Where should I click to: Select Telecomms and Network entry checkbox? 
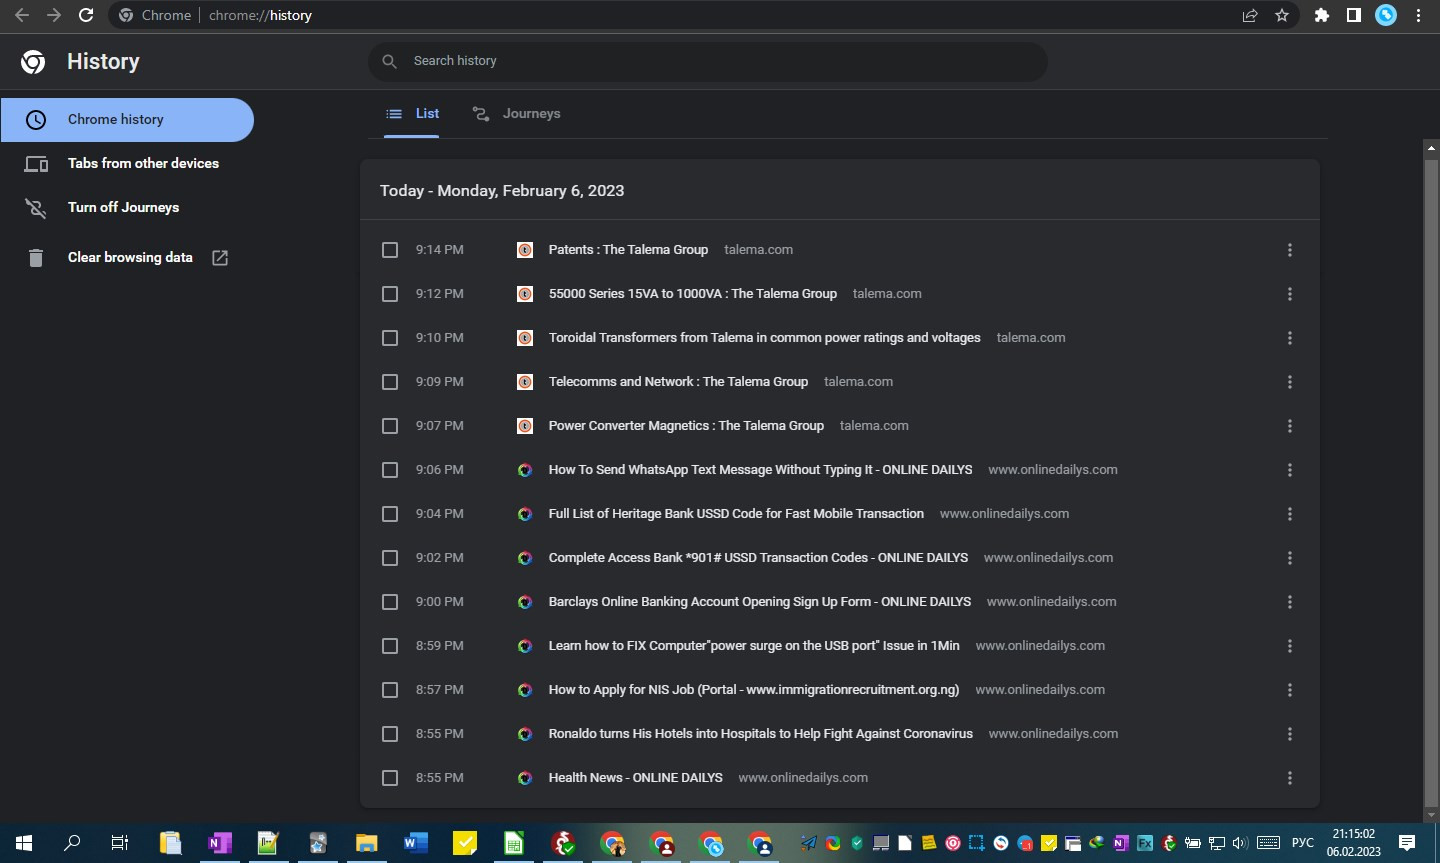[390, 382]
